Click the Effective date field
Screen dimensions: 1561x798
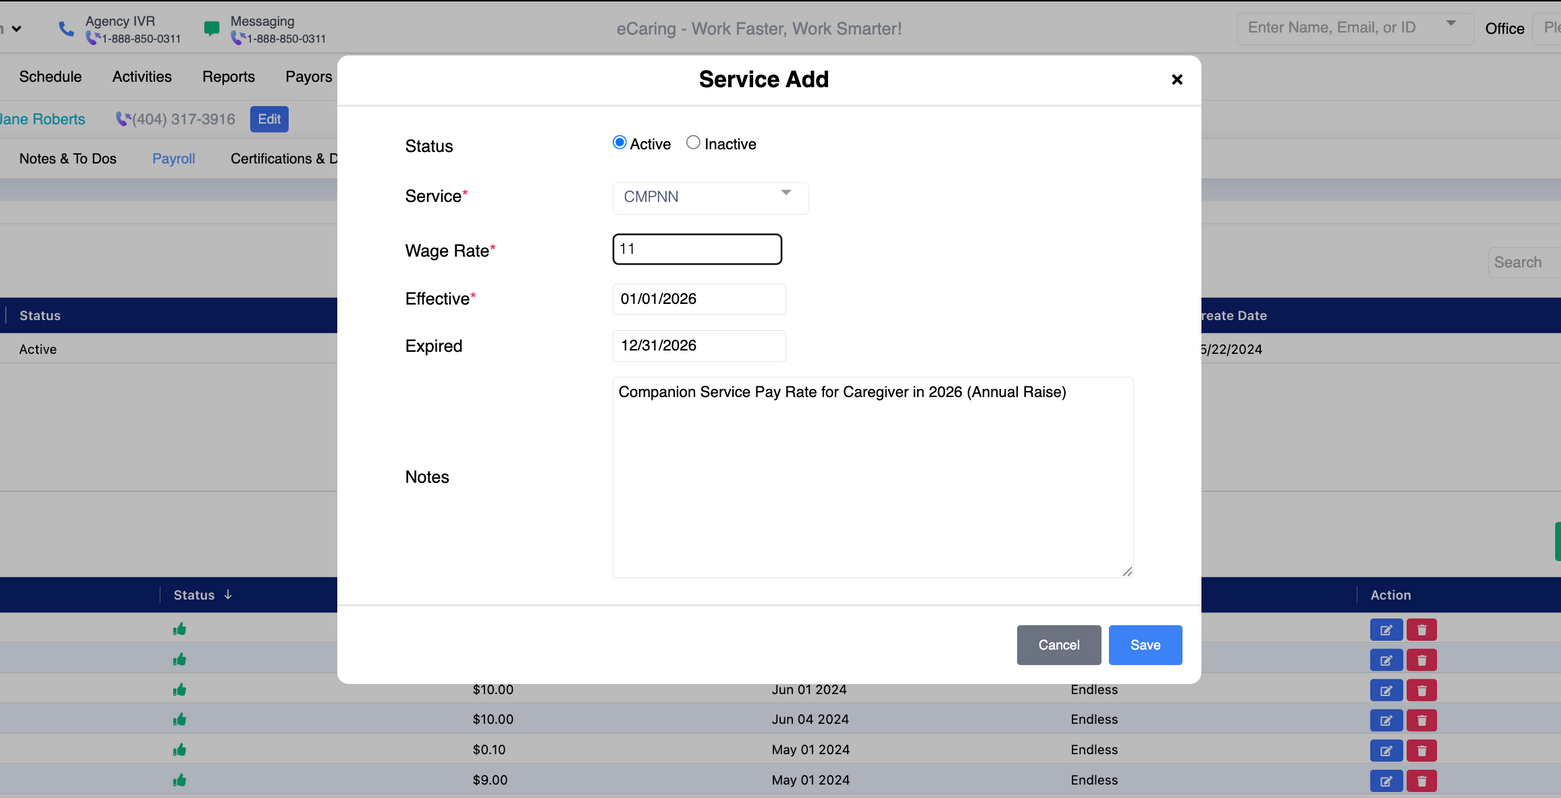pos(699,299)
